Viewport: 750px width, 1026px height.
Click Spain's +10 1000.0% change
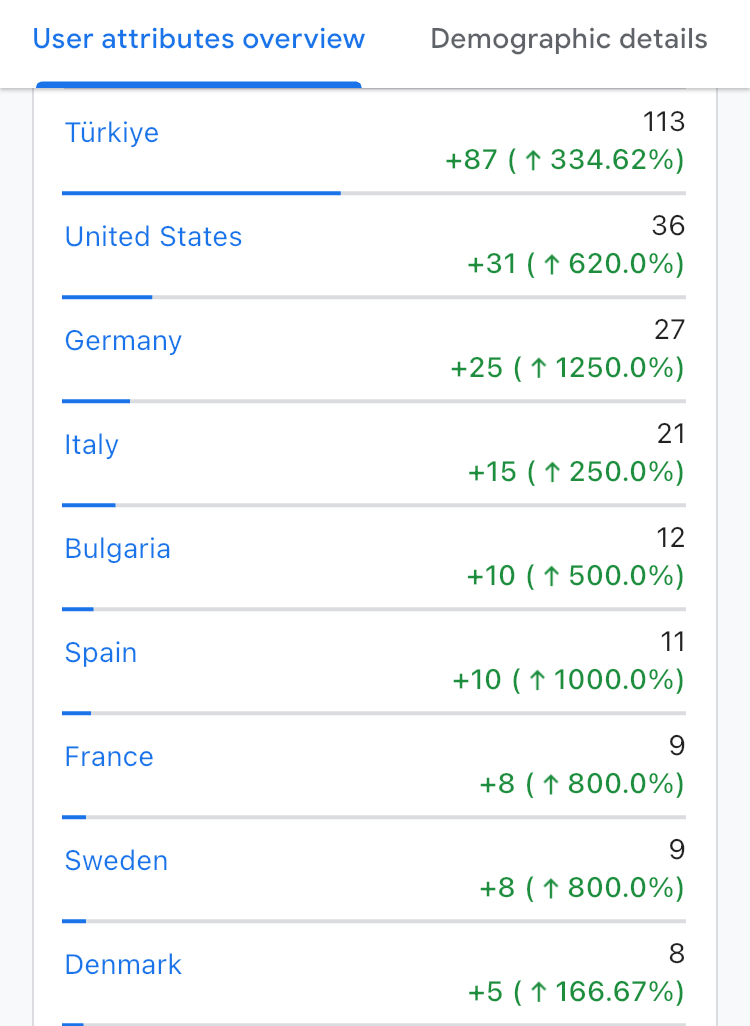[x=568, y=681]
